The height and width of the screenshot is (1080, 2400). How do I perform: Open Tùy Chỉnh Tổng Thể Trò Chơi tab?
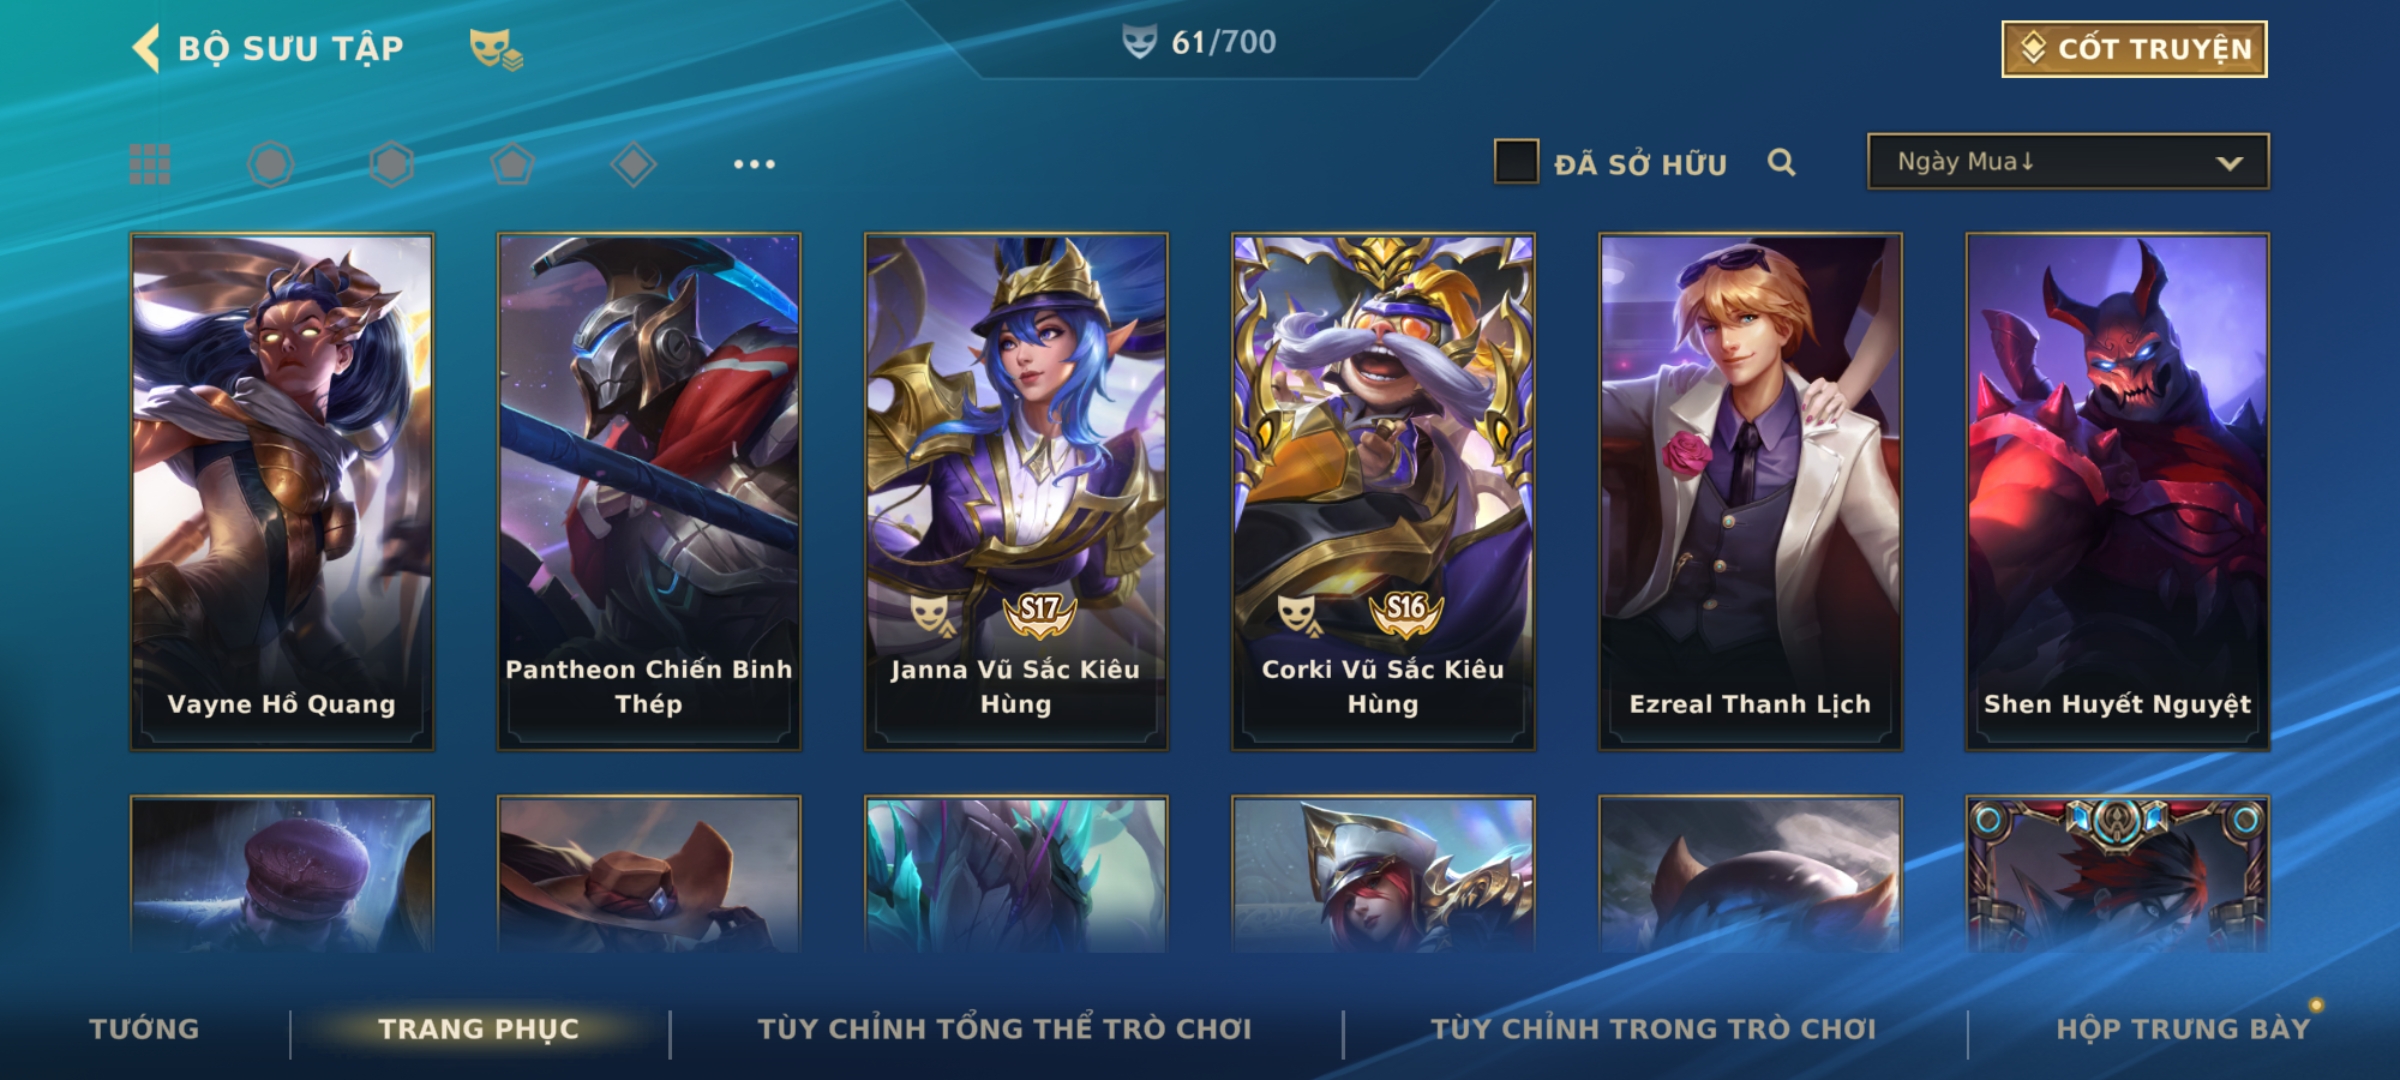coord(1004,1029)
